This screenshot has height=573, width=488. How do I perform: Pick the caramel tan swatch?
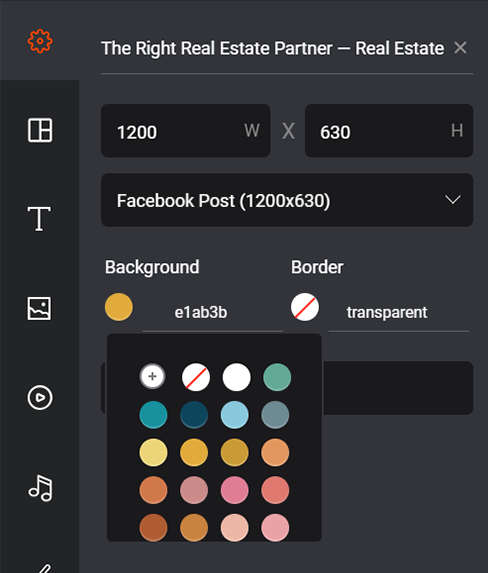194,528
